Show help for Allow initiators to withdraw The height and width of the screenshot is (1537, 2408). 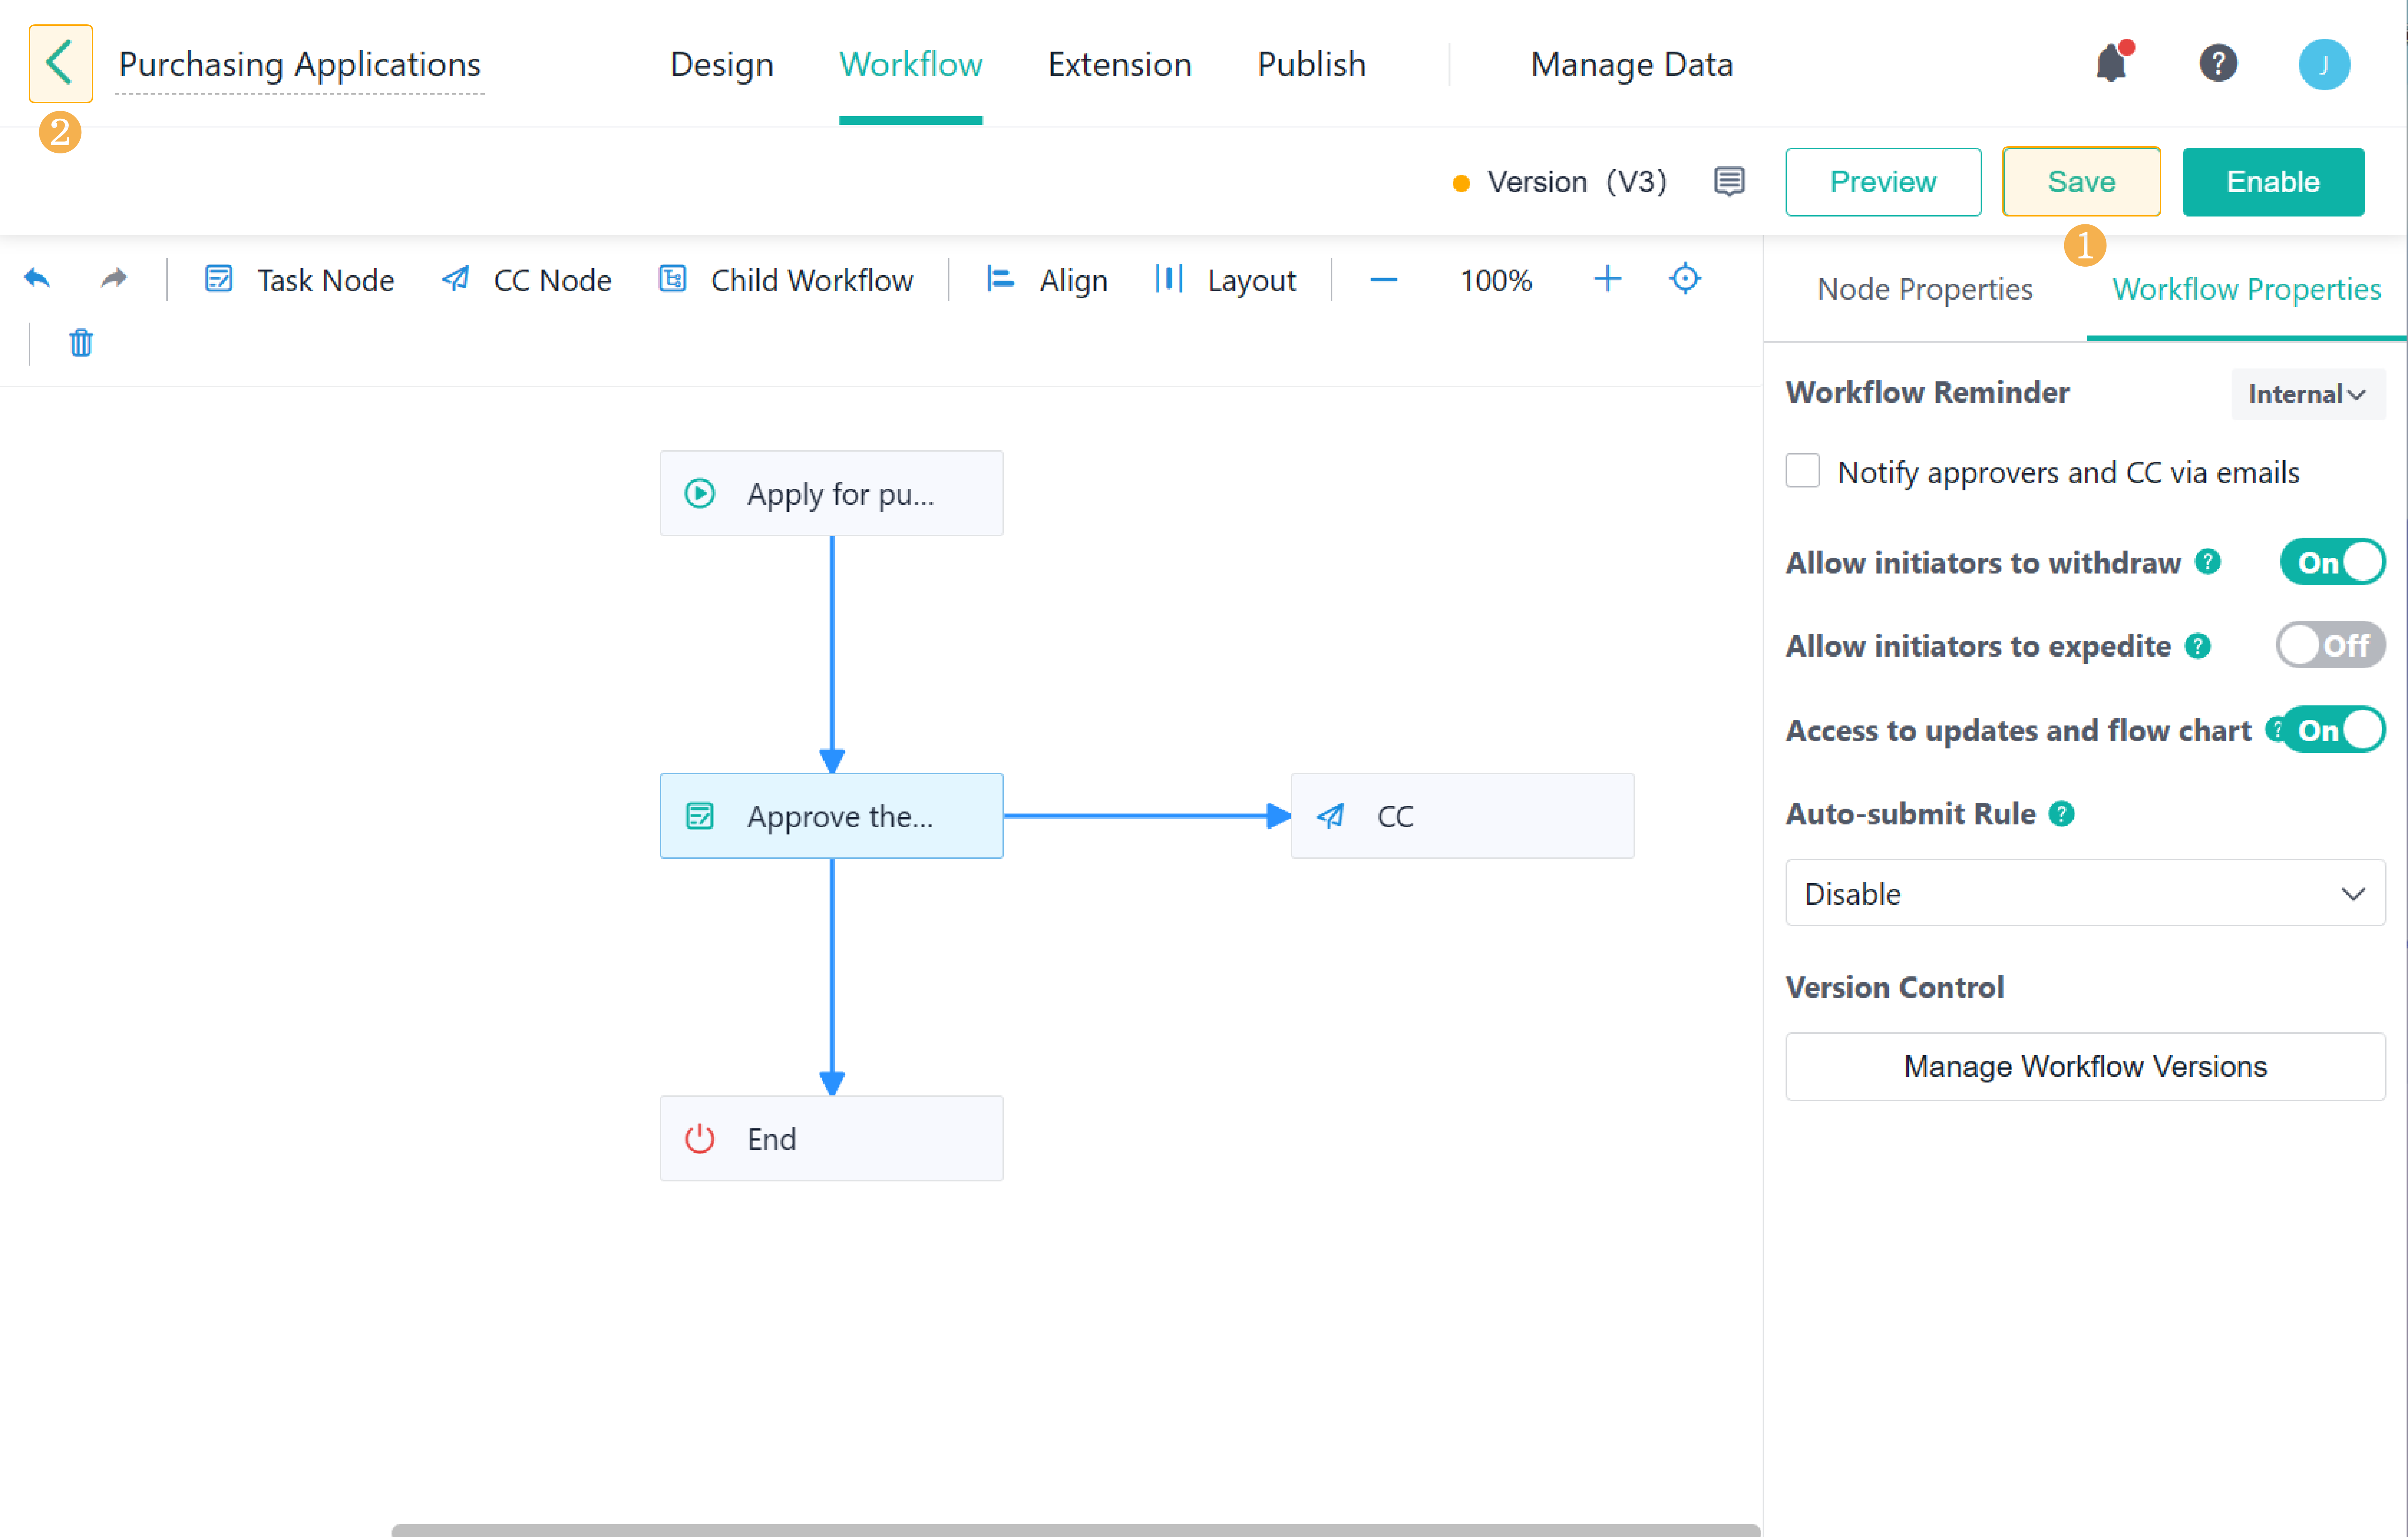pyautogui.click(x=2208, y=562)
